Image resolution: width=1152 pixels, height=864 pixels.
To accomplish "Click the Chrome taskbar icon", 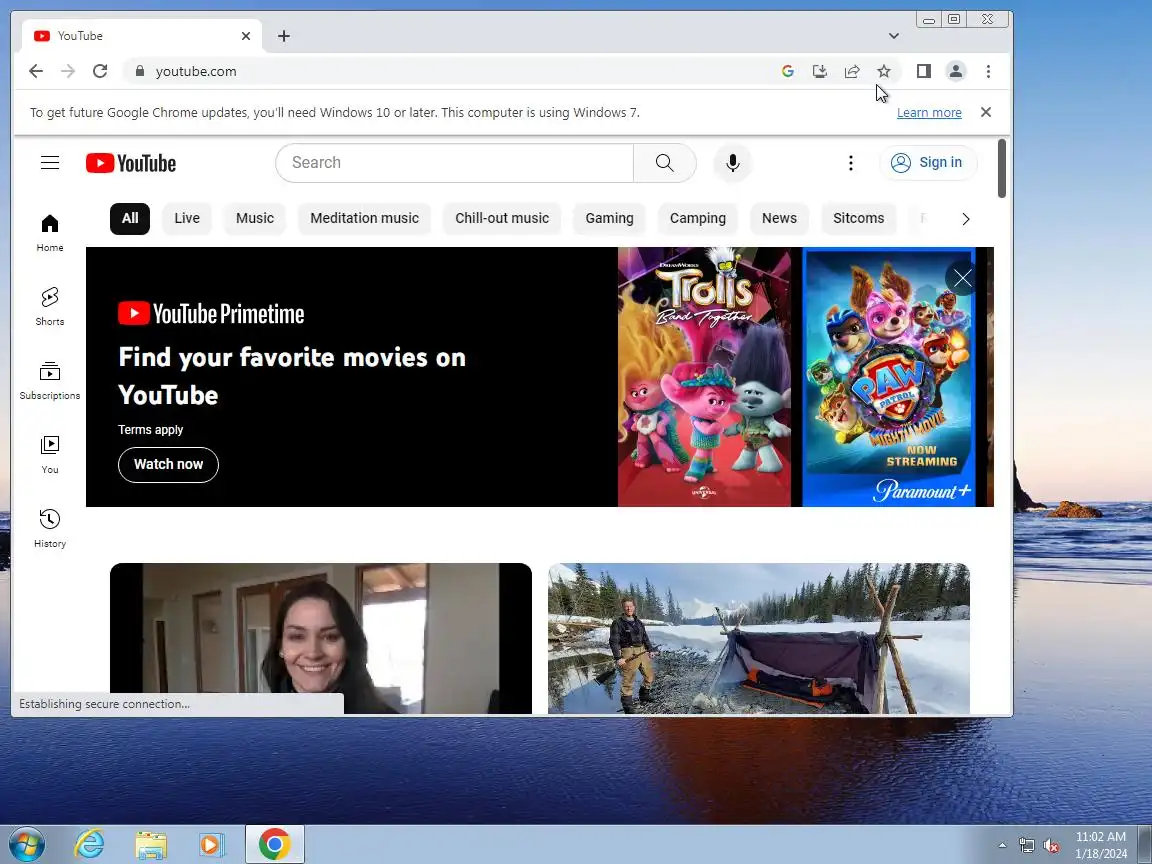I will [274, 844].
